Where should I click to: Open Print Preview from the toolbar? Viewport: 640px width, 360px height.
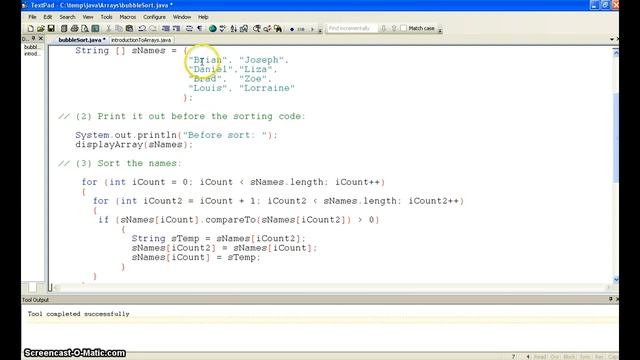(x=84, y=29)
